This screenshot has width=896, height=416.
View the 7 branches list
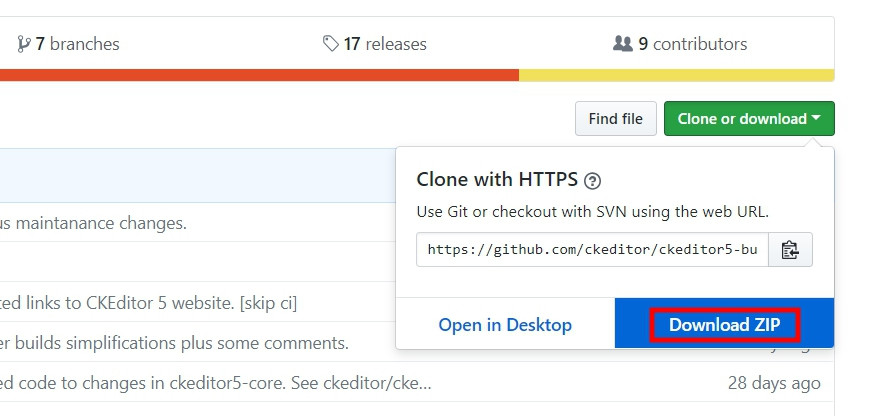[69, 44]
